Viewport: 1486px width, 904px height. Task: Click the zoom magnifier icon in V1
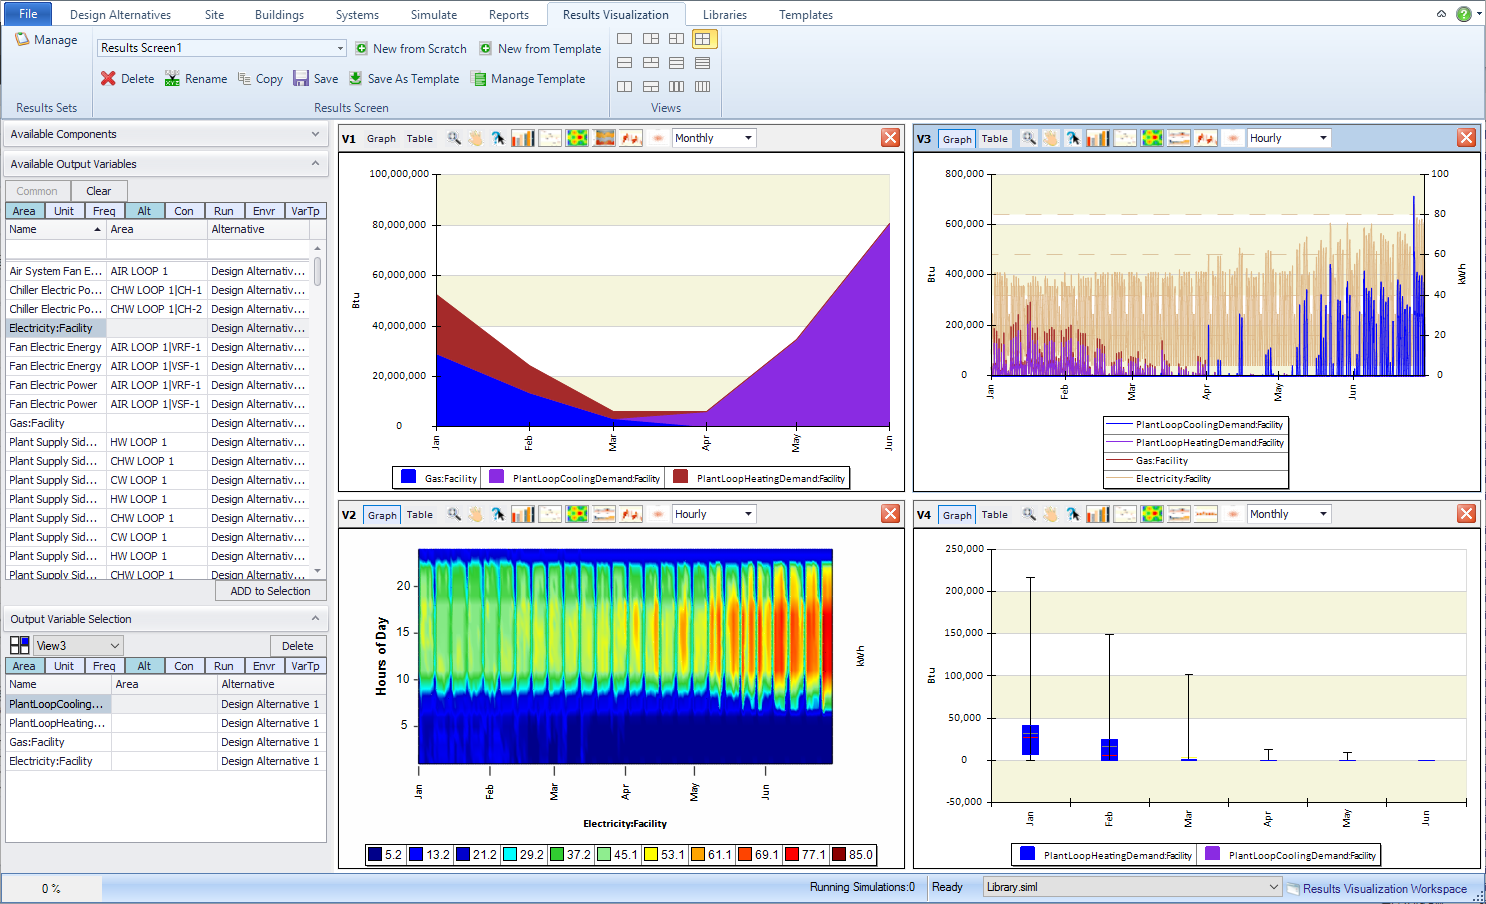coord(454,138)
